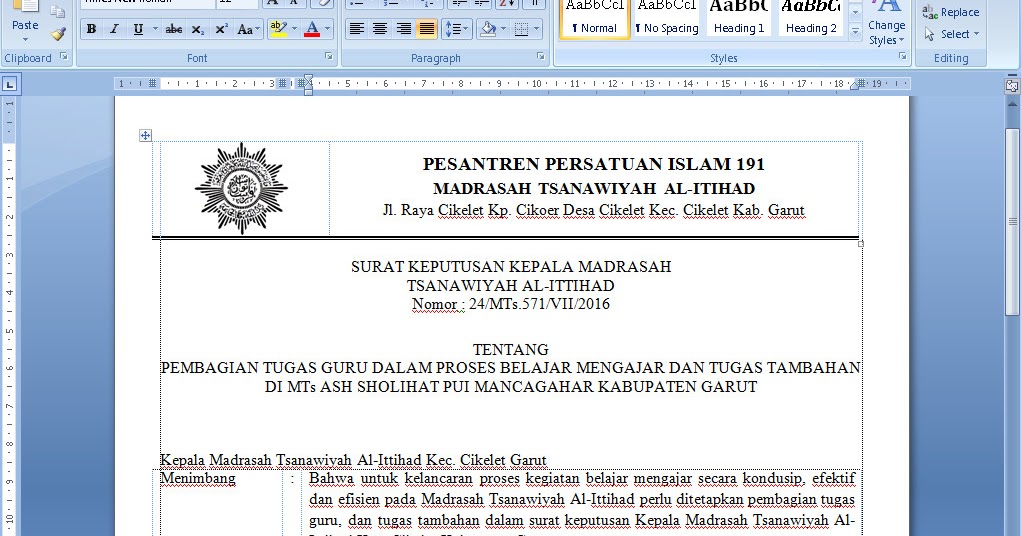Apply the red font color
Screen dimensions: 1021x536
[312, 29]
